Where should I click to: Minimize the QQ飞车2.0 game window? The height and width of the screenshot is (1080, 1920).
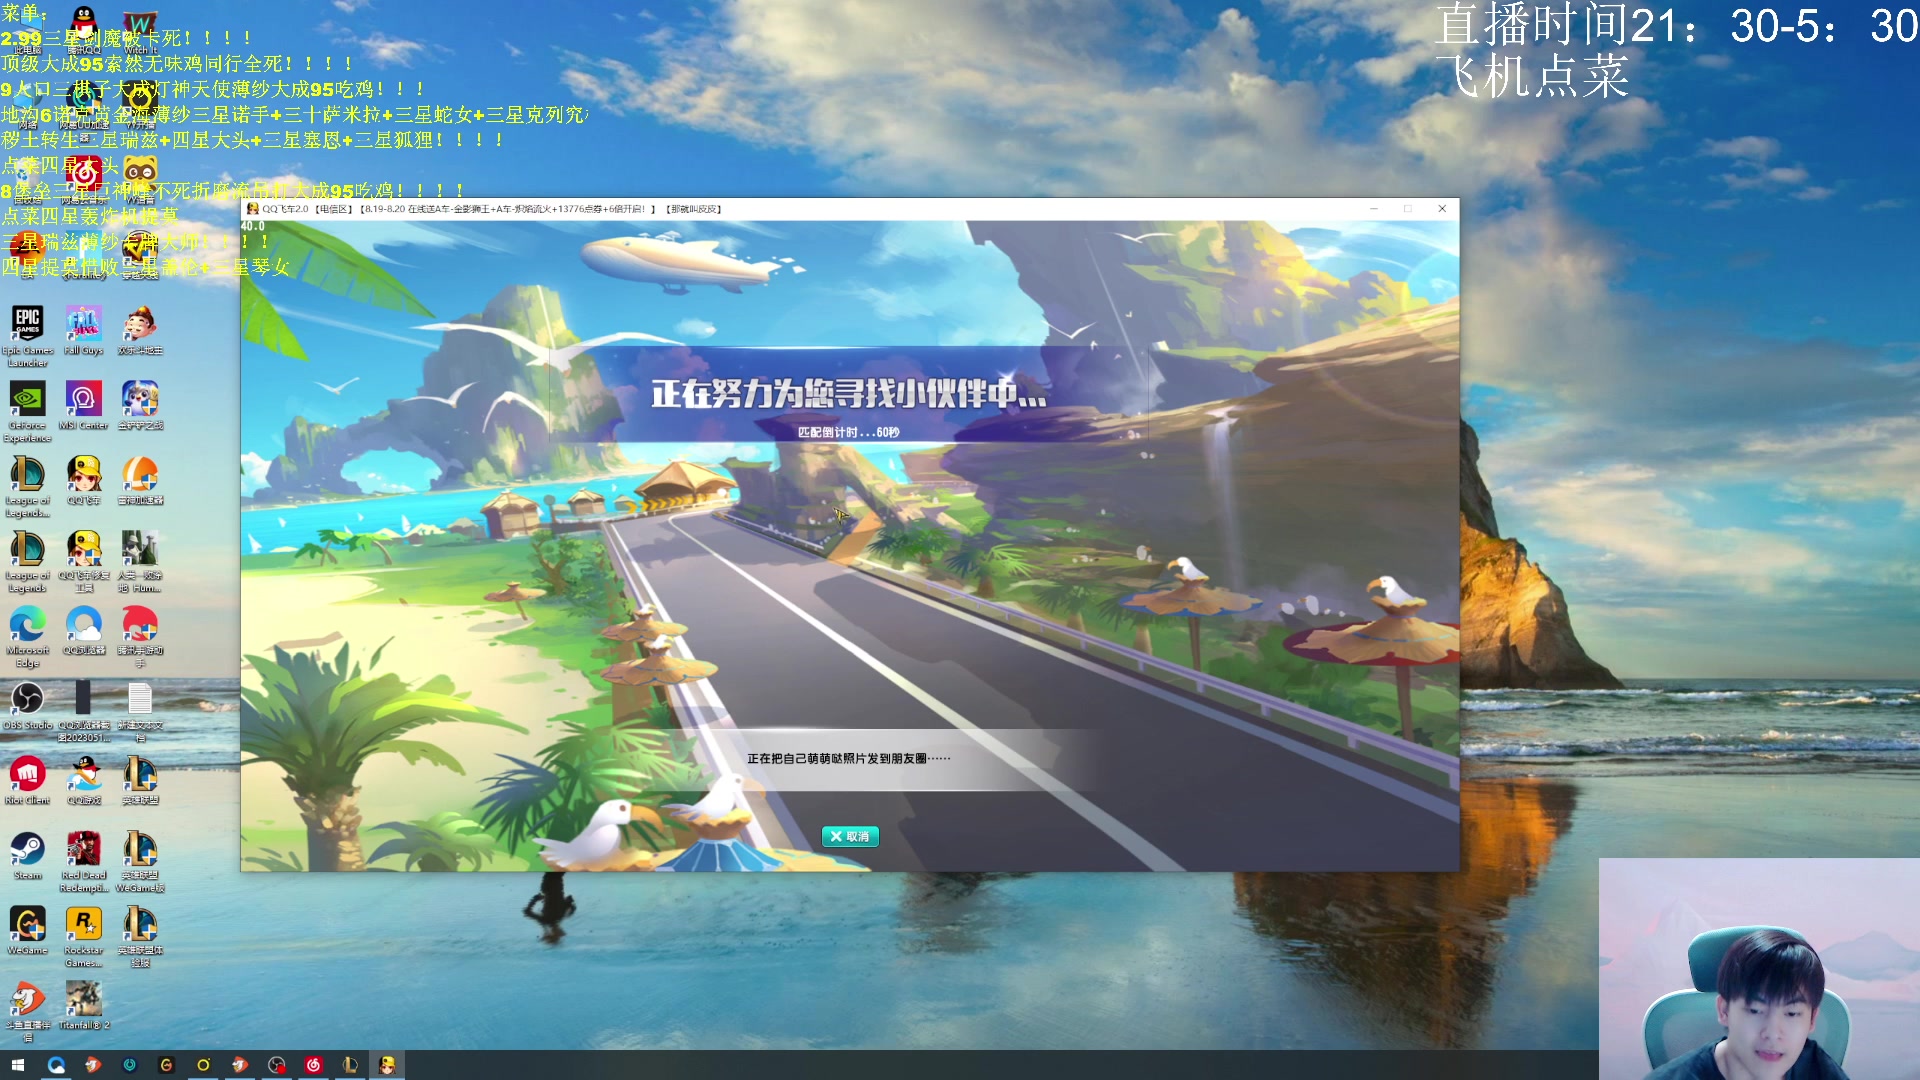click(x=1374, y=209)
